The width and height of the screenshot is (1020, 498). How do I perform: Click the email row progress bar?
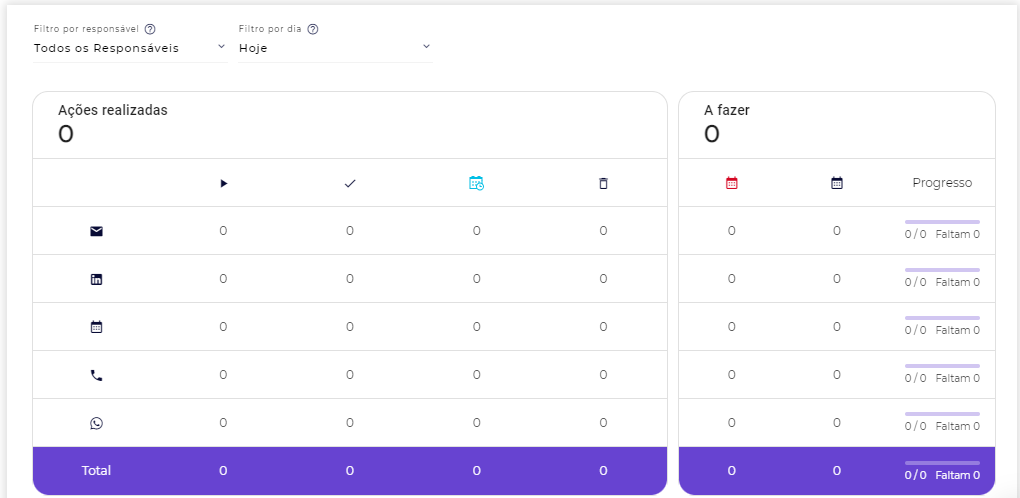pos(942,222)
